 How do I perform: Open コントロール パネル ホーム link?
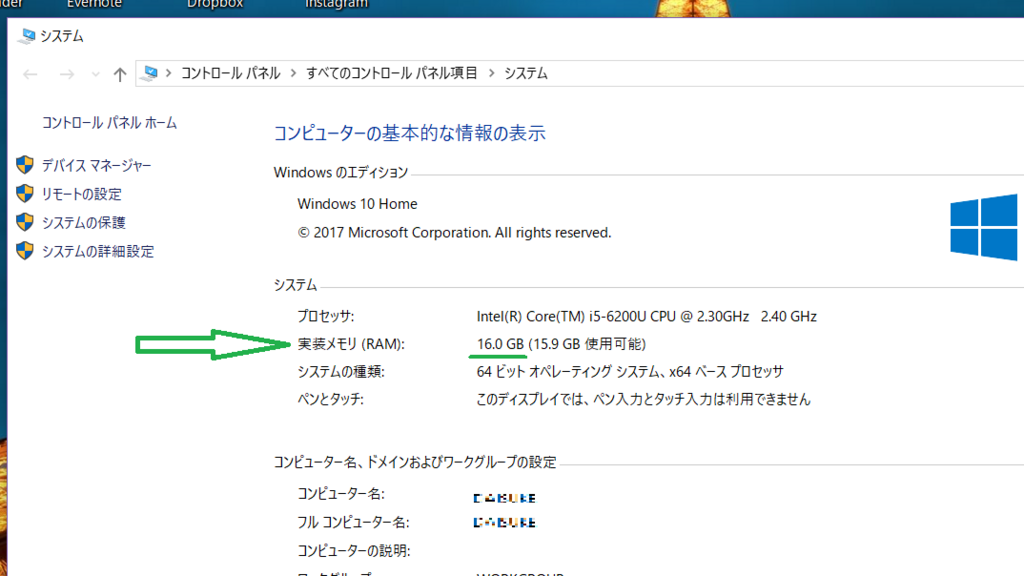[x=109, y=123]
